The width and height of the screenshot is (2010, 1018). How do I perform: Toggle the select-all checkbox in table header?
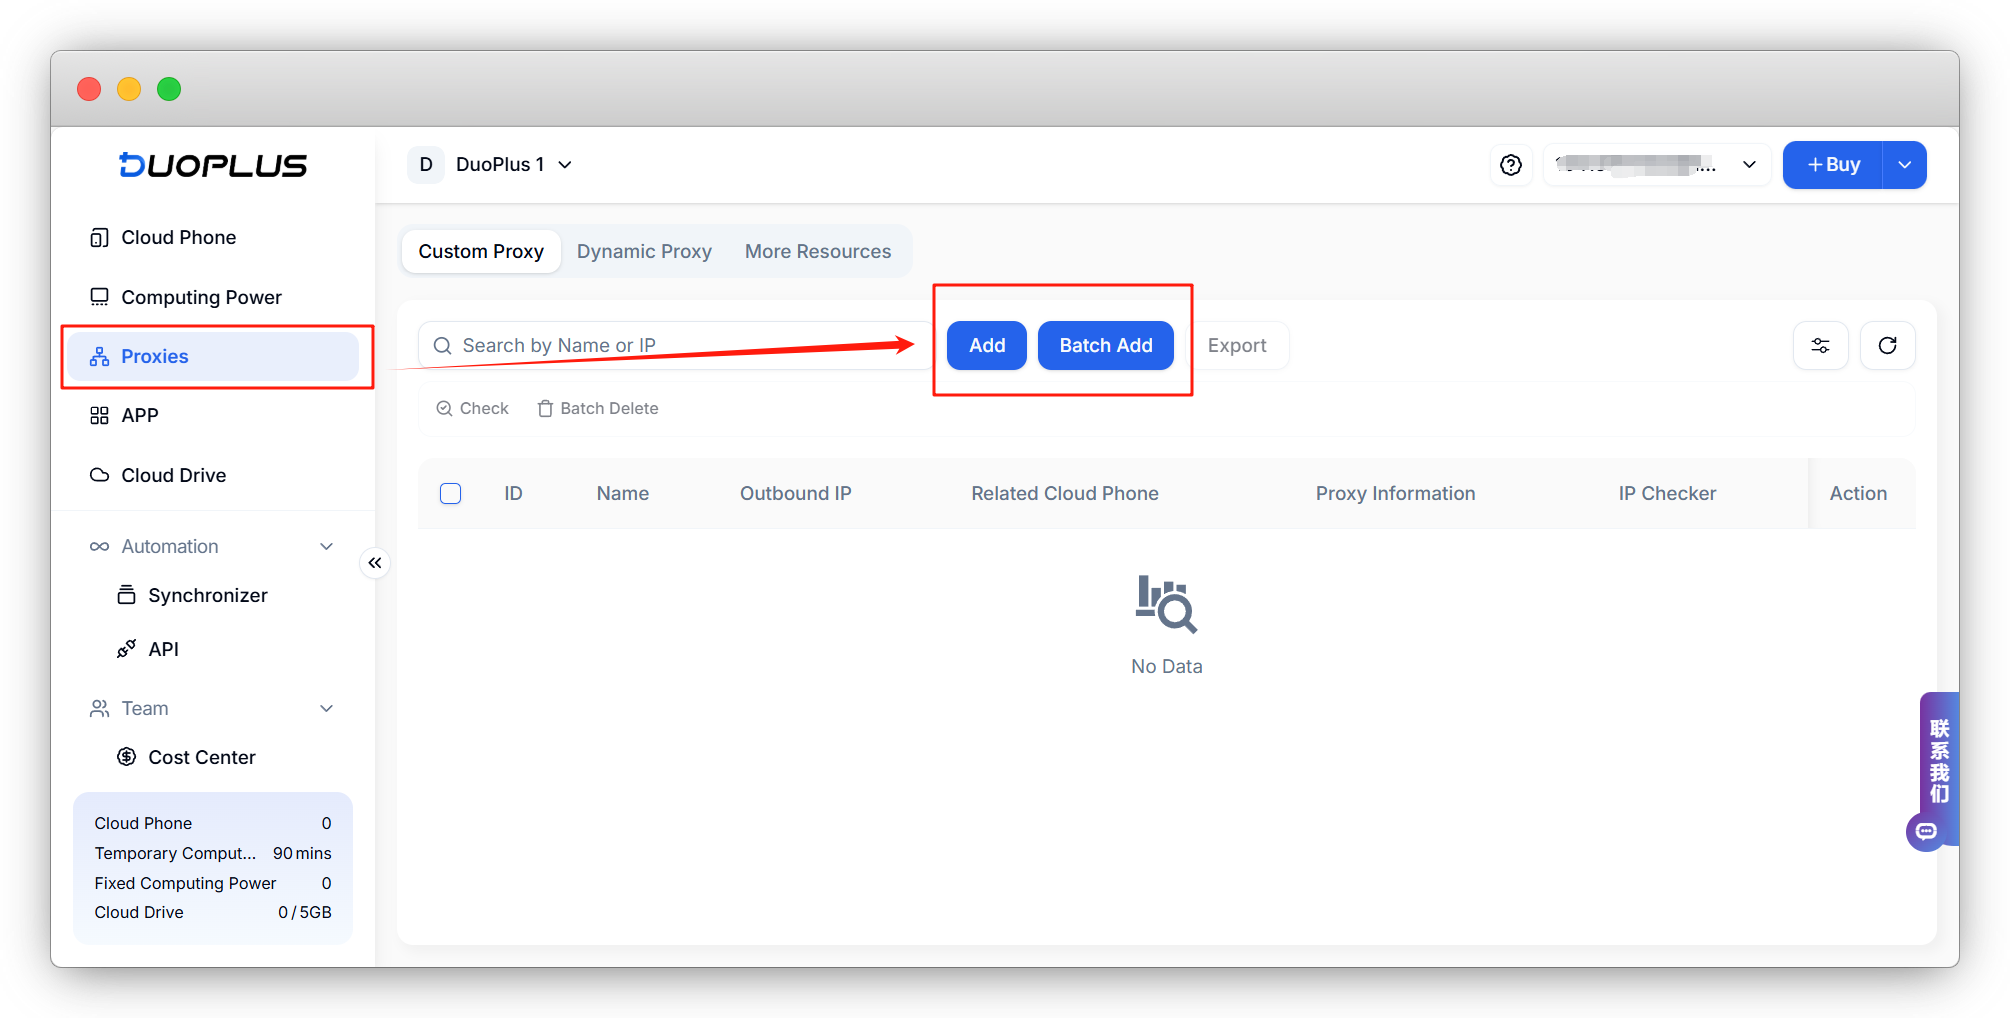coord(451,493)
